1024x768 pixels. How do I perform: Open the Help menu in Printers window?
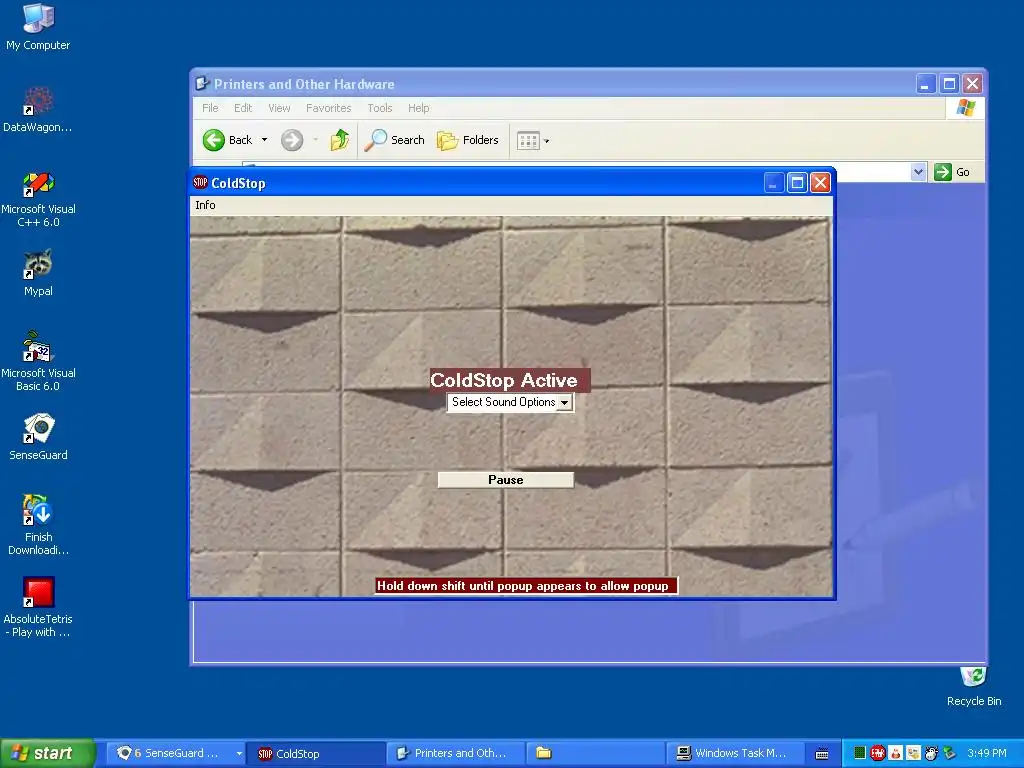coord(419,108)
